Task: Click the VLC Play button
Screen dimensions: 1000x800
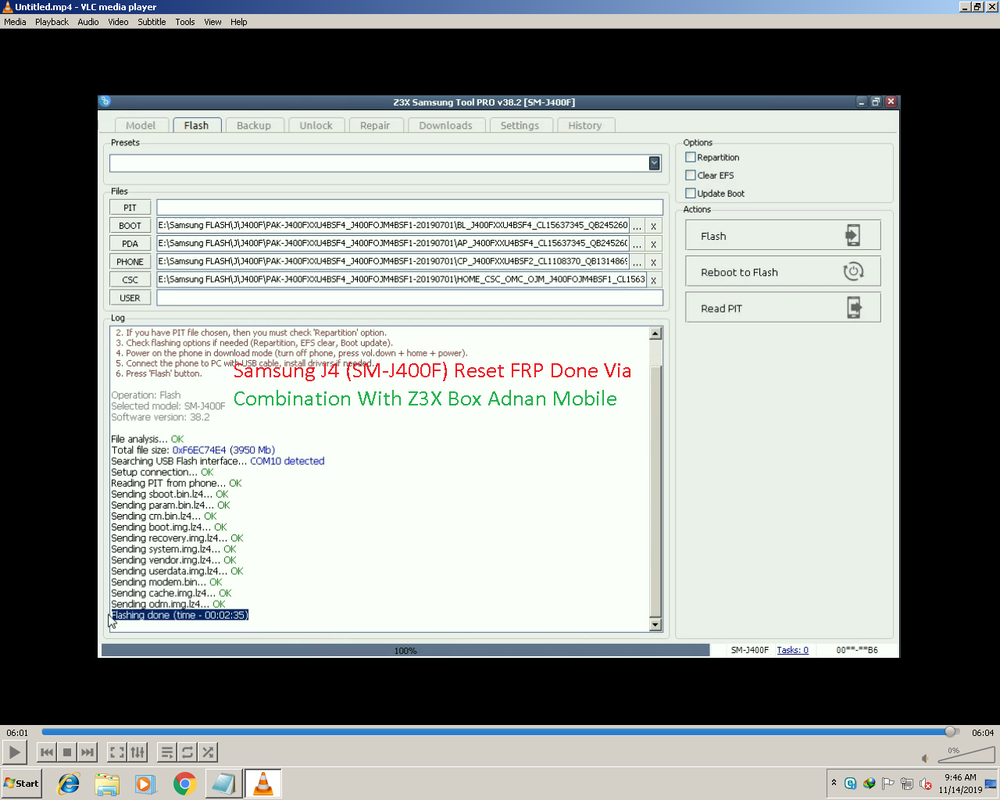Action: [14, 753]
